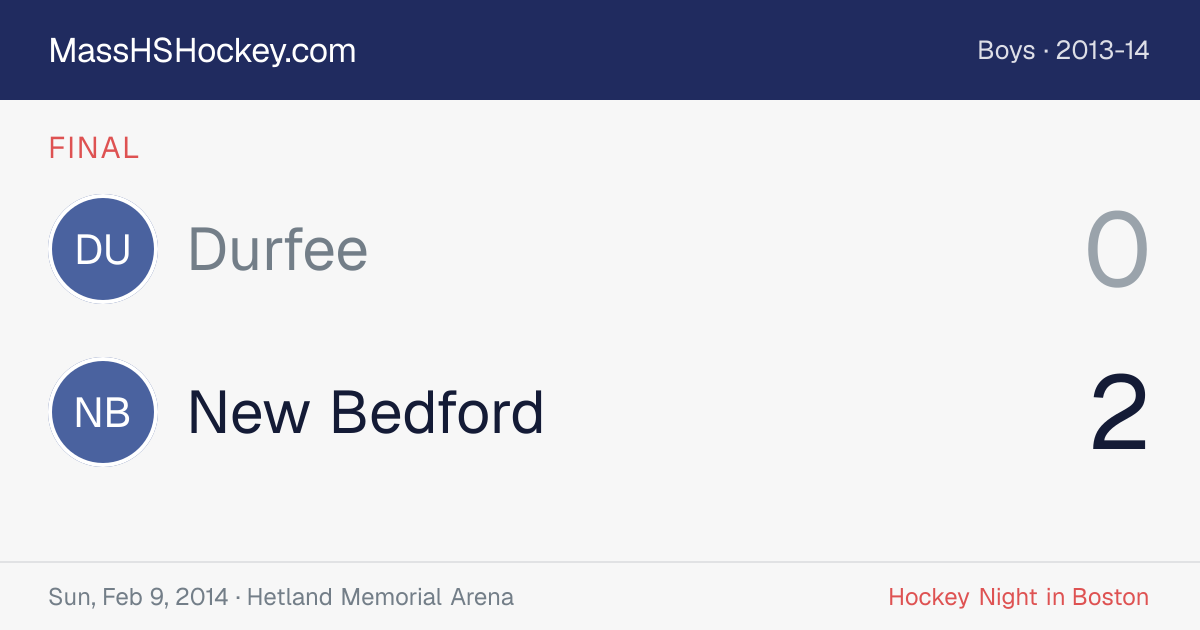Click New Bedford's score of 2
The image size is (1200, 630).
click(x=1120, y=413)
